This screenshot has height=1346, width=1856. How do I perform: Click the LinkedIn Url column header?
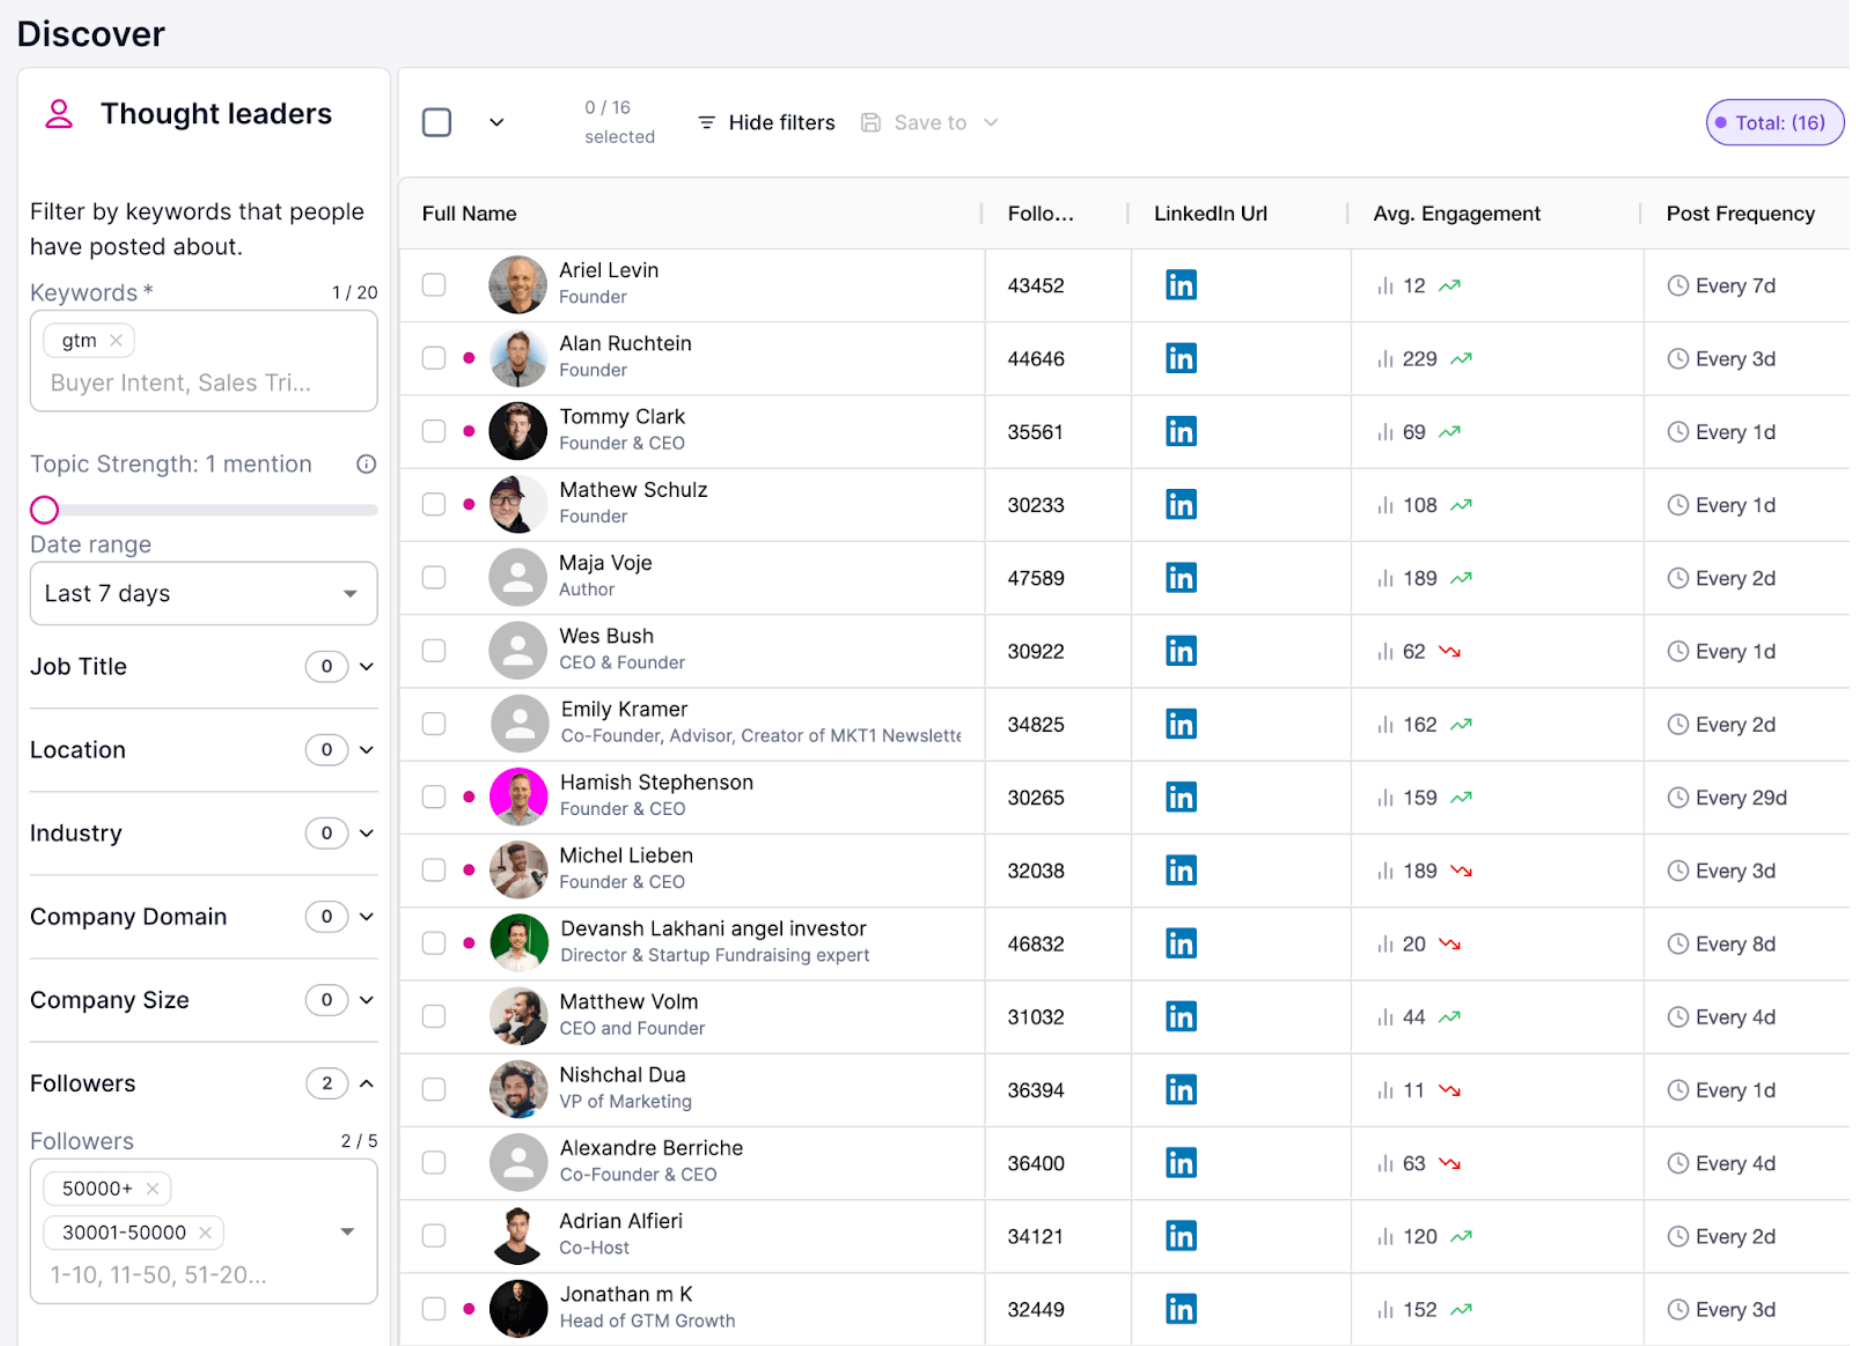(1210, 213)
